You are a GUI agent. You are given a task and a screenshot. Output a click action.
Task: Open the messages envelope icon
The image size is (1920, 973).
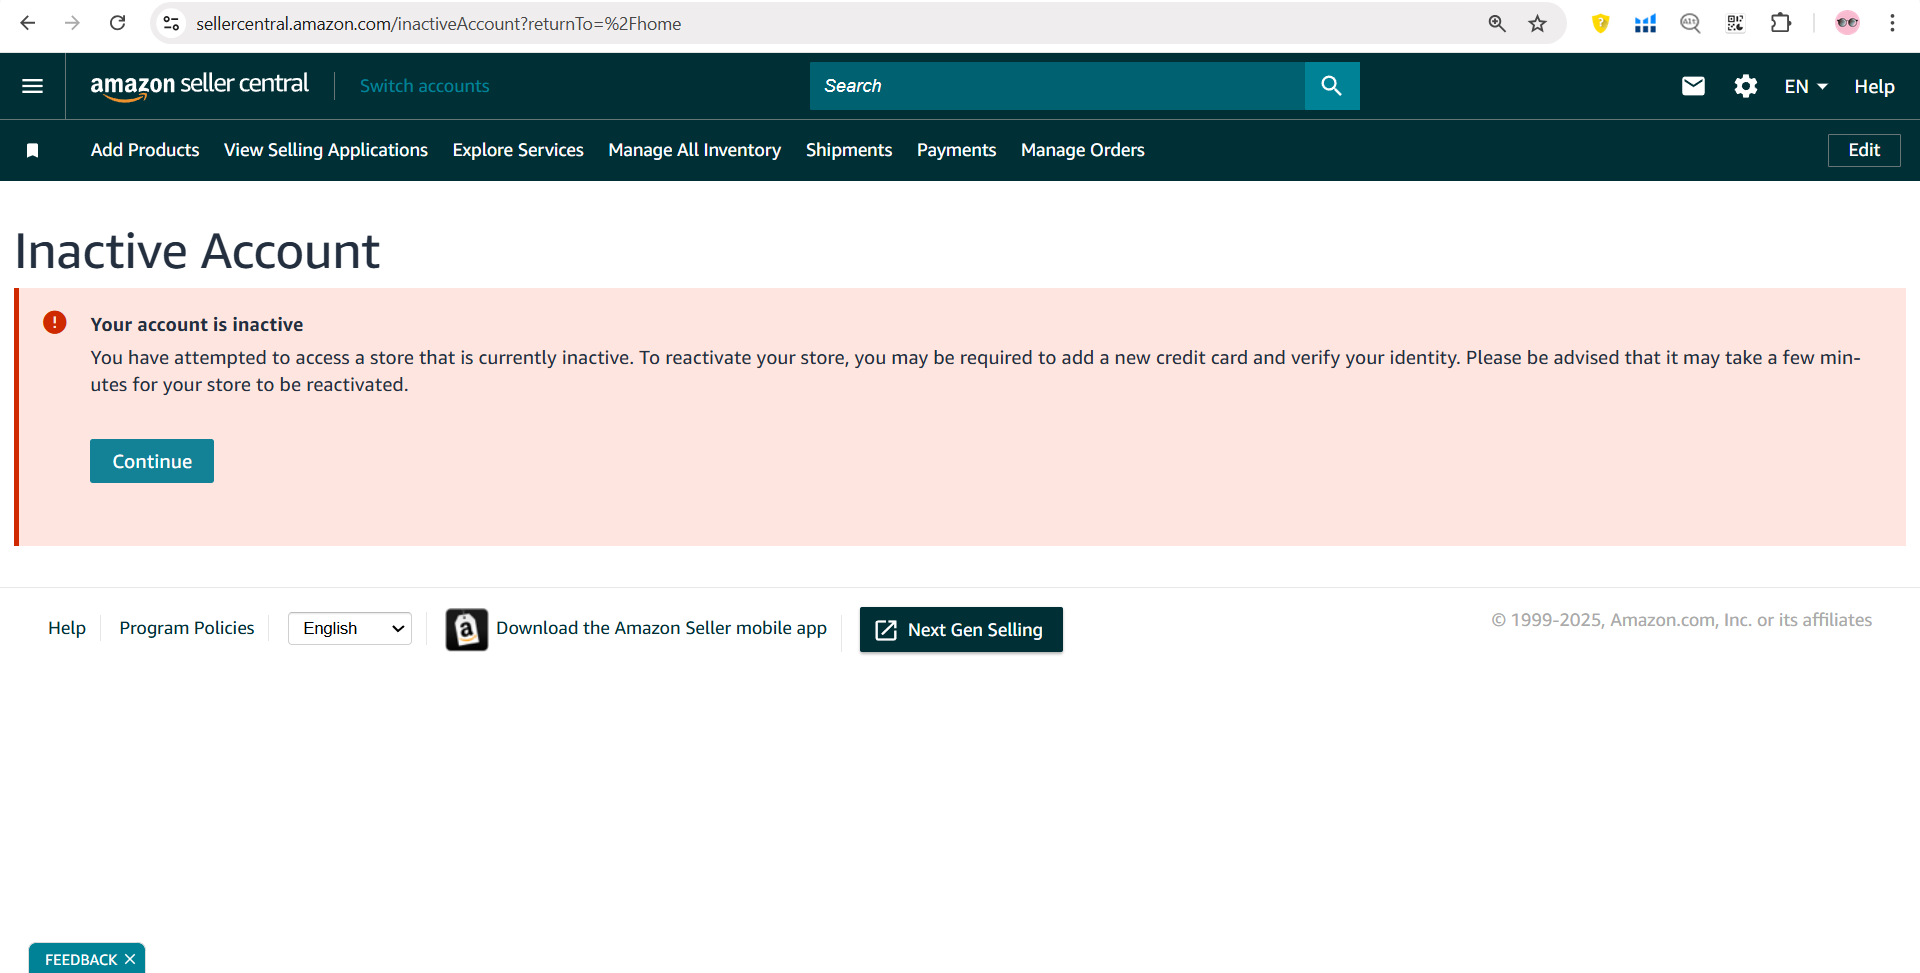(x=1693, y=86)
